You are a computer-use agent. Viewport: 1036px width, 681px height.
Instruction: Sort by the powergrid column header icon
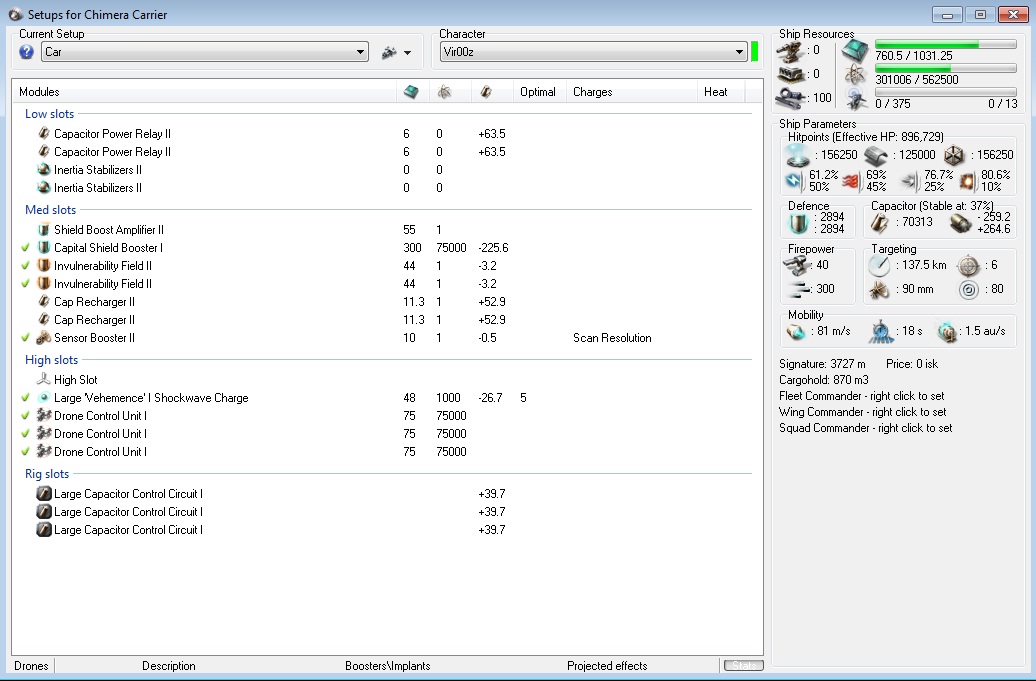tap(445, 92)
